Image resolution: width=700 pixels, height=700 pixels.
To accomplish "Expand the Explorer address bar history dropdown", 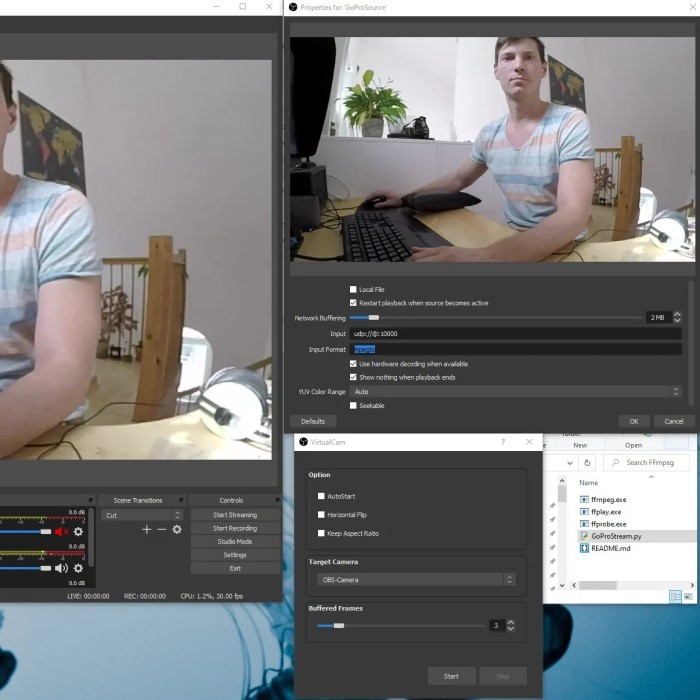I will (570, 463).
